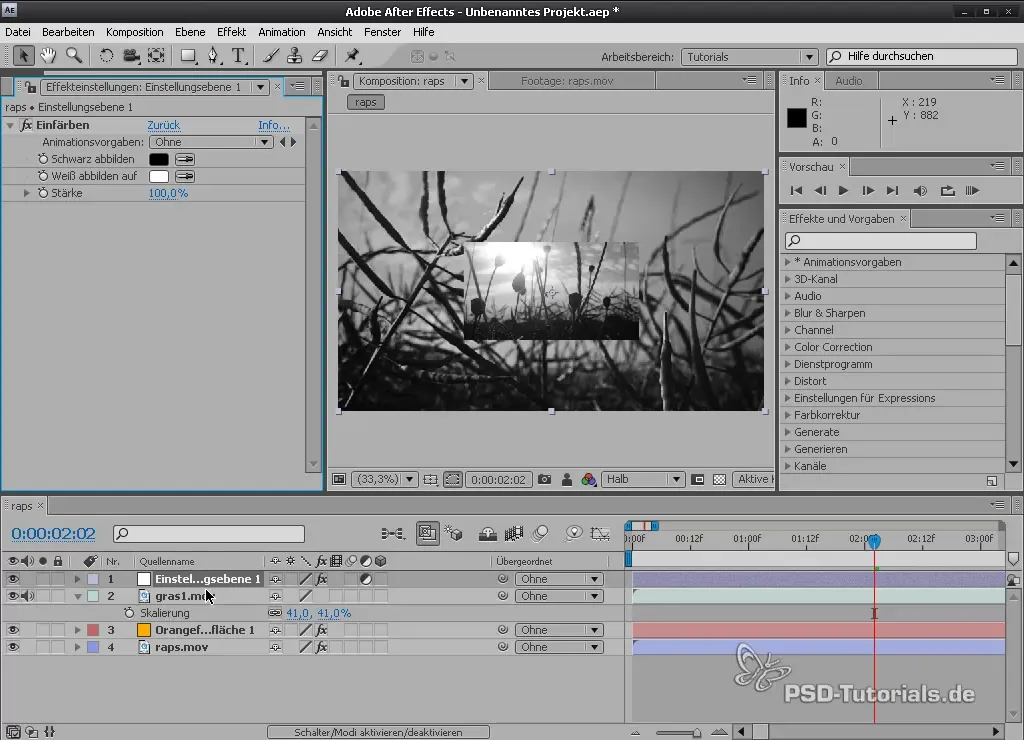The image size is (1024, 740).
Task: Collapse the gras1.mov layer properties
Action: click(x=78, y=596)
